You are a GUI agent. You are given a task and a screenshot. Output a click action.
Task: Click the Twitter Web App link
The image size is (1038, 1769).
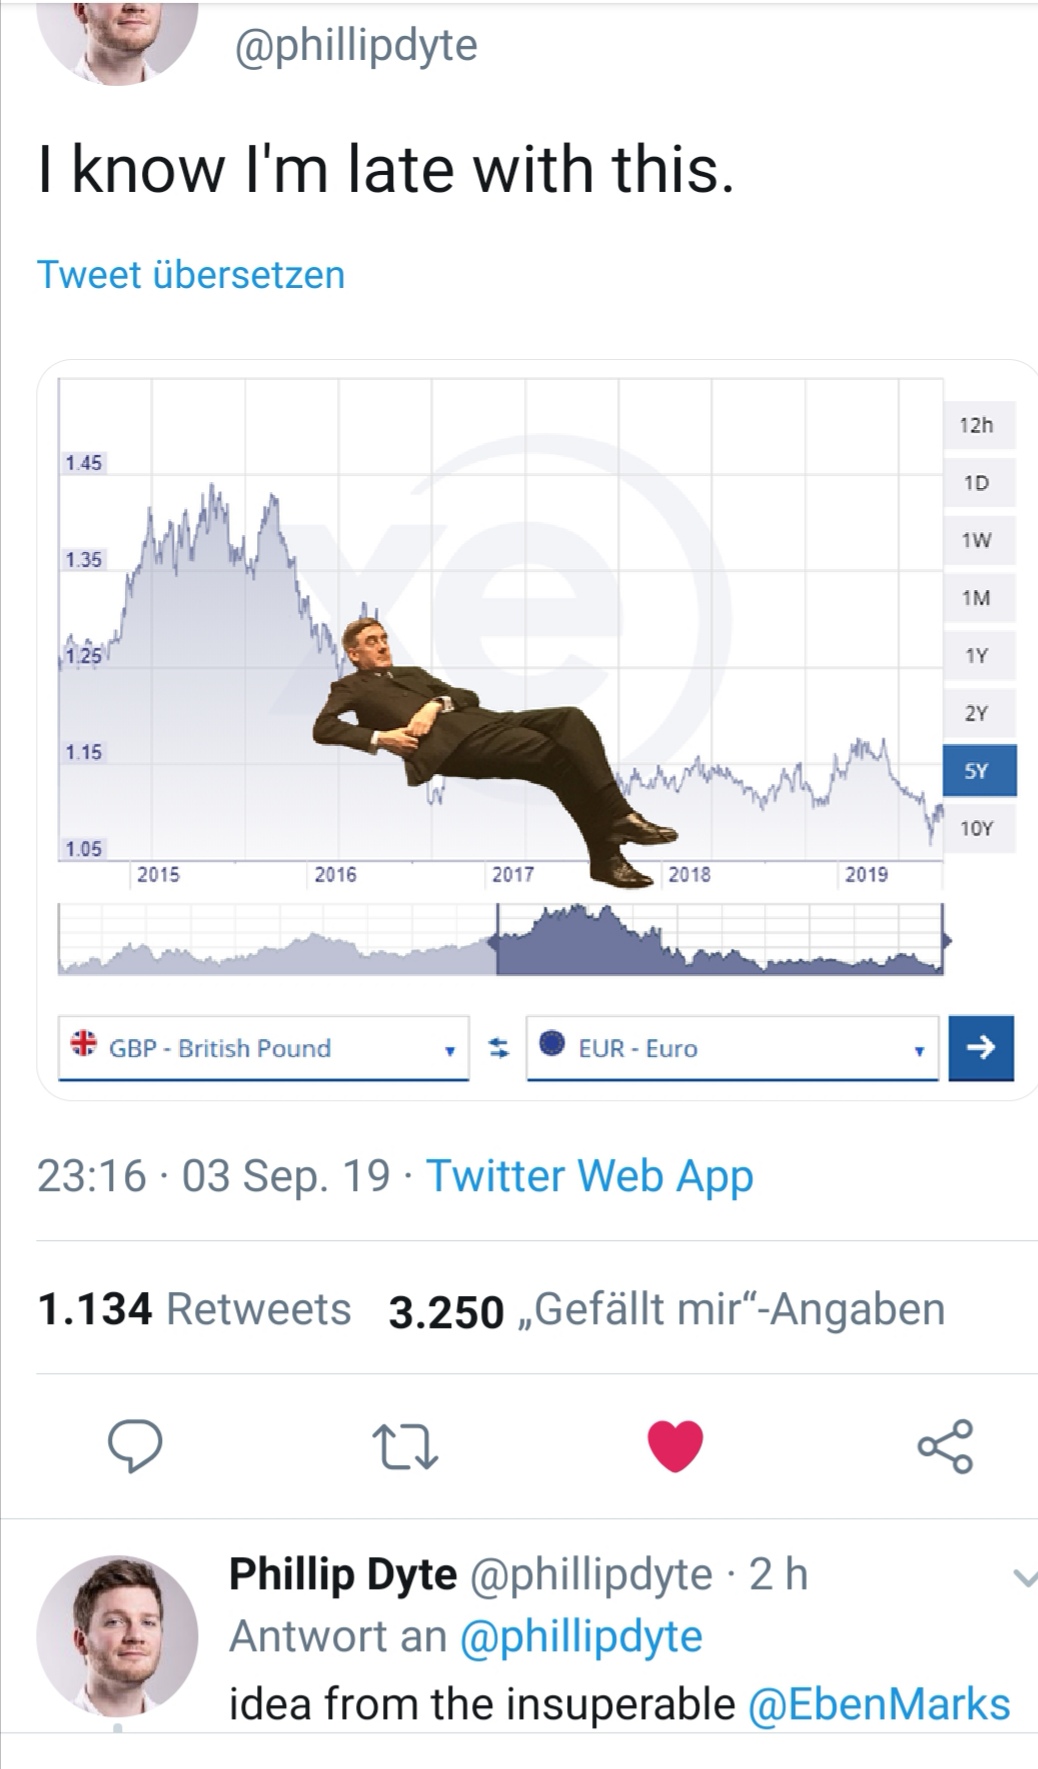point(590,1176)
